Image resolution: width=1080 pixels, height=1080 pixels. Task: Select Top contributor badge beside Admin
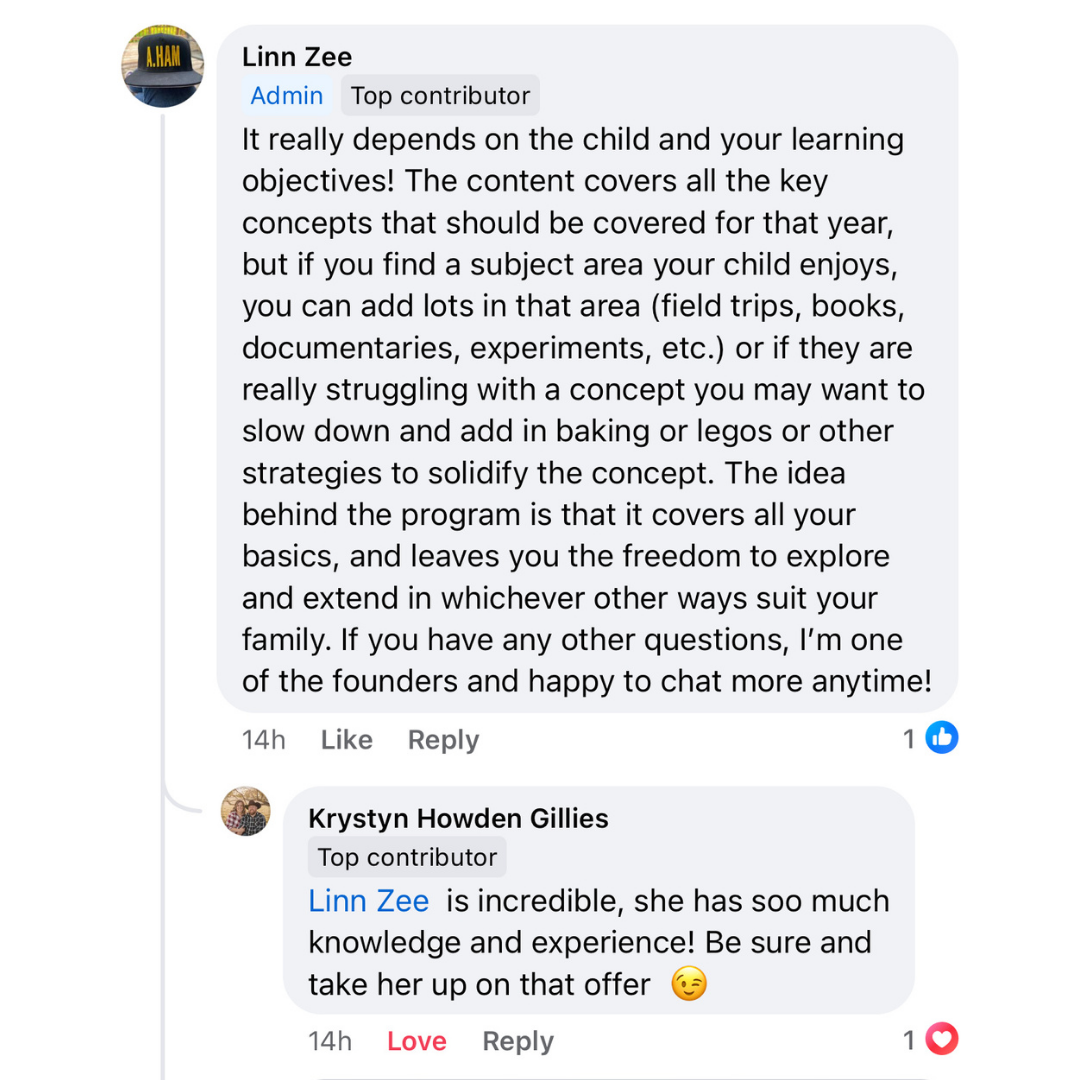(440, 96)
